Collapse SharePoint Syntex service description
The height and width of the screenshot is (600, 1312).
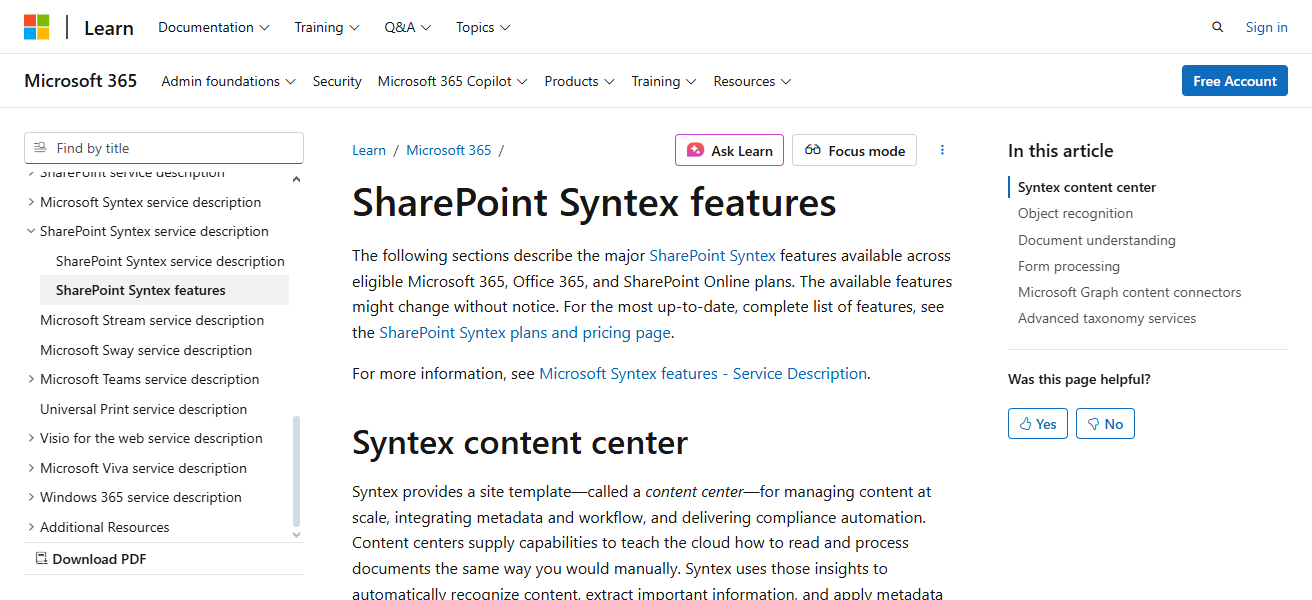(x=31, y=231)
